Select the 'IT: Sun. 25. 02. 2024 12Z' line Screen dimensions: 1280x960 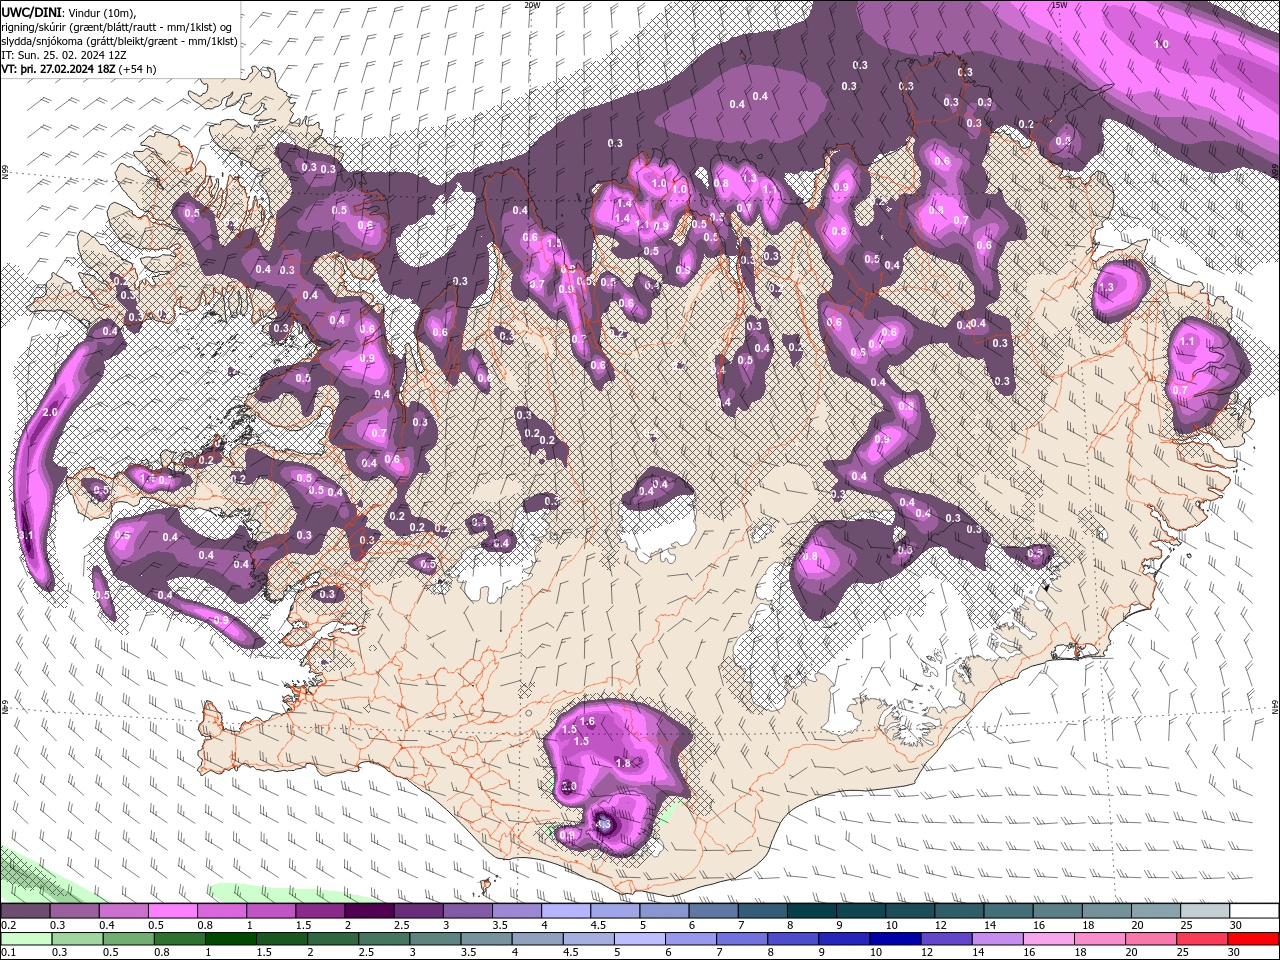pos(63,55)
